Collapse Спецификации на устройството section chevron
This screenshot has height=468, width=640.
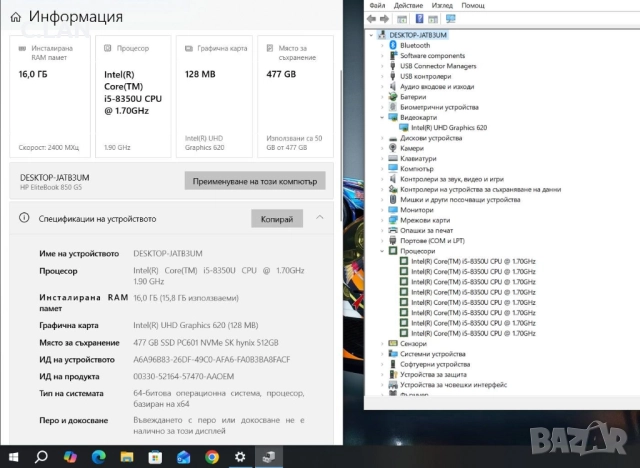(x=320, y=218)
